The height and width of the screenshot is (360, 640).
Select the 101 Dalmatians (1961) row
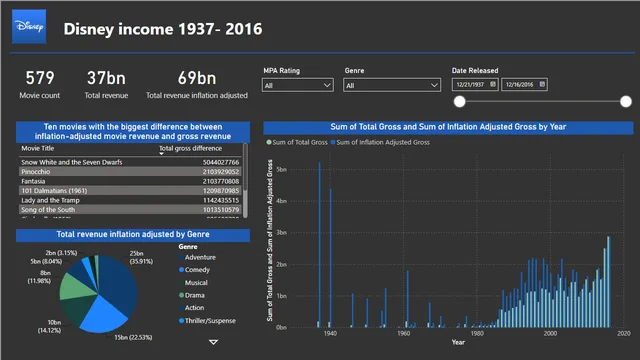click(130, 191)
